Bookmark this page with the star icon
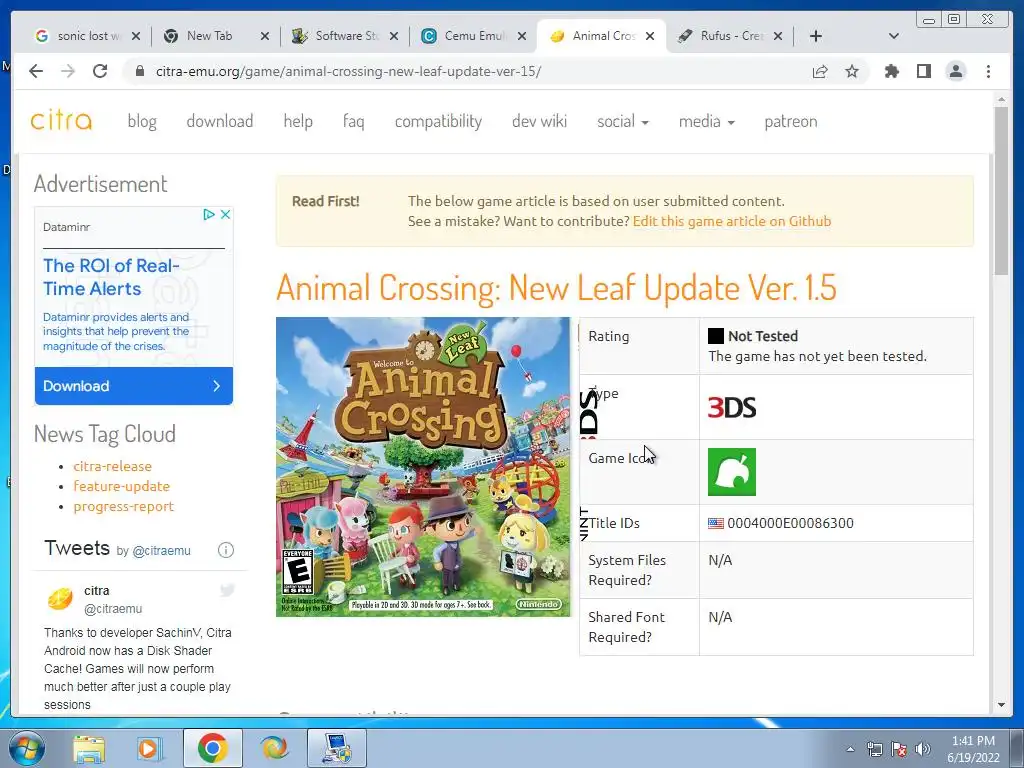The width and height of the screenshot is (1024, 768). (x=852, y=71)
